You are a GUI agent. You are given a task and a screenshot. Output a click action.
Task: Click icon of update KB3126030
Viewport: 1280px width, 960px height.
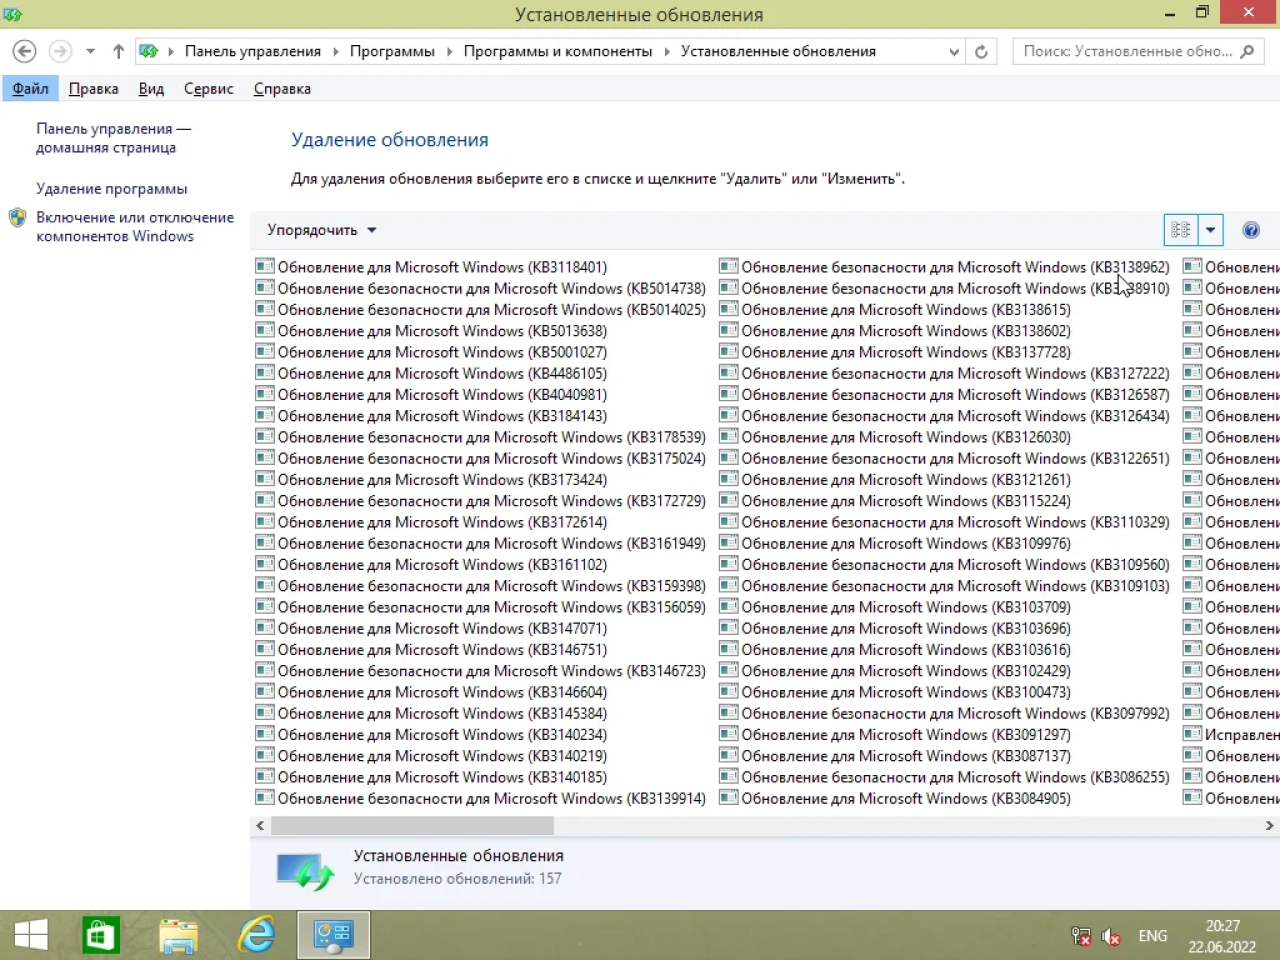(729, 436)
